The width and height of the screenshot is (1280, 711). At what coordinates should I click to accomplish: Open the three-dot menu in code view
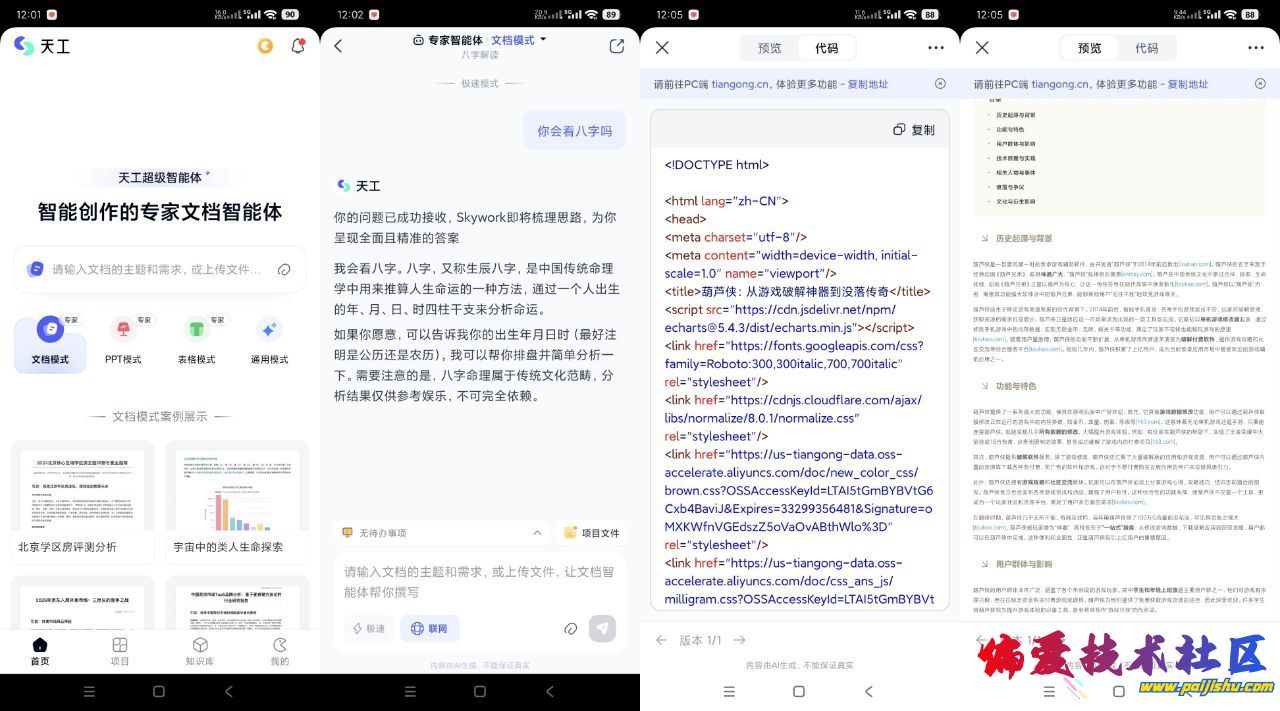[935, 48]
